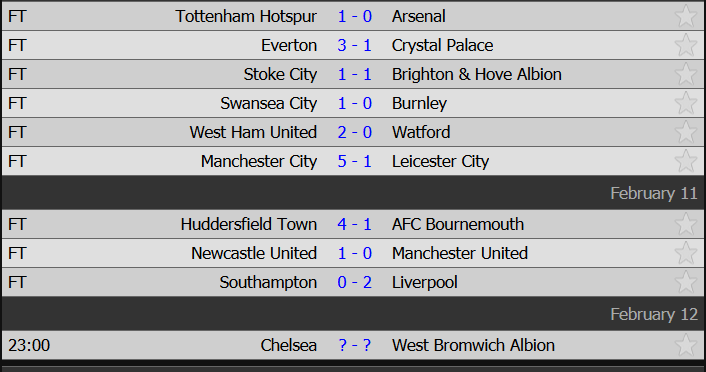Open the Huddersfield Town 4 - 1 score
The width and height of the screenshot is (706, 372).
tap(354, 224)
